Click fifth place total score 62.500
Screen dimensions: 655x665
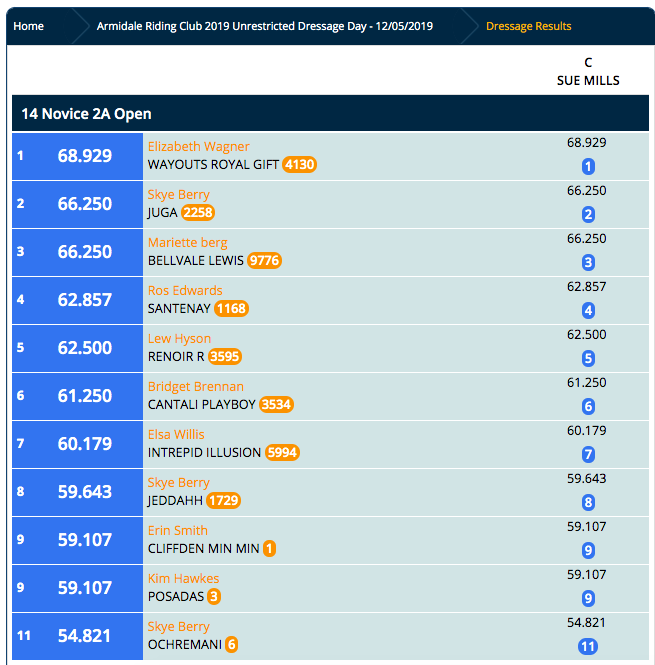point(85,348)
